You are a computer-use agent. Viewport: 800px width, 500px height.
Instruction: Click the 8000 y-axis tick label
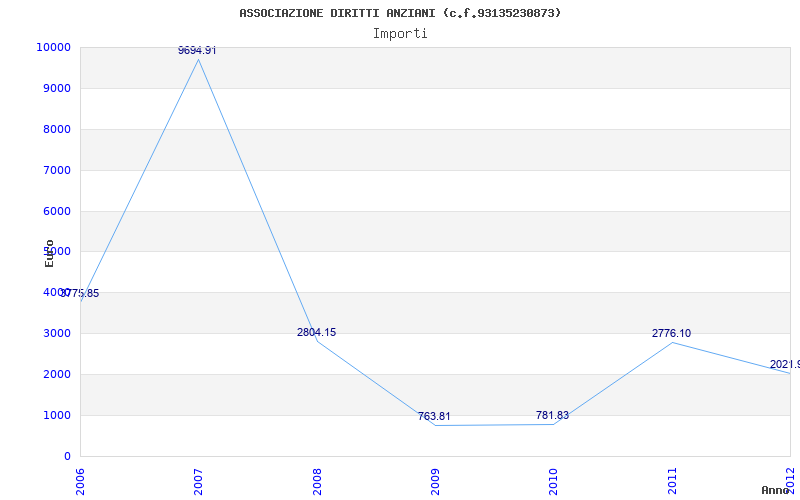click(x=57, y=129)
